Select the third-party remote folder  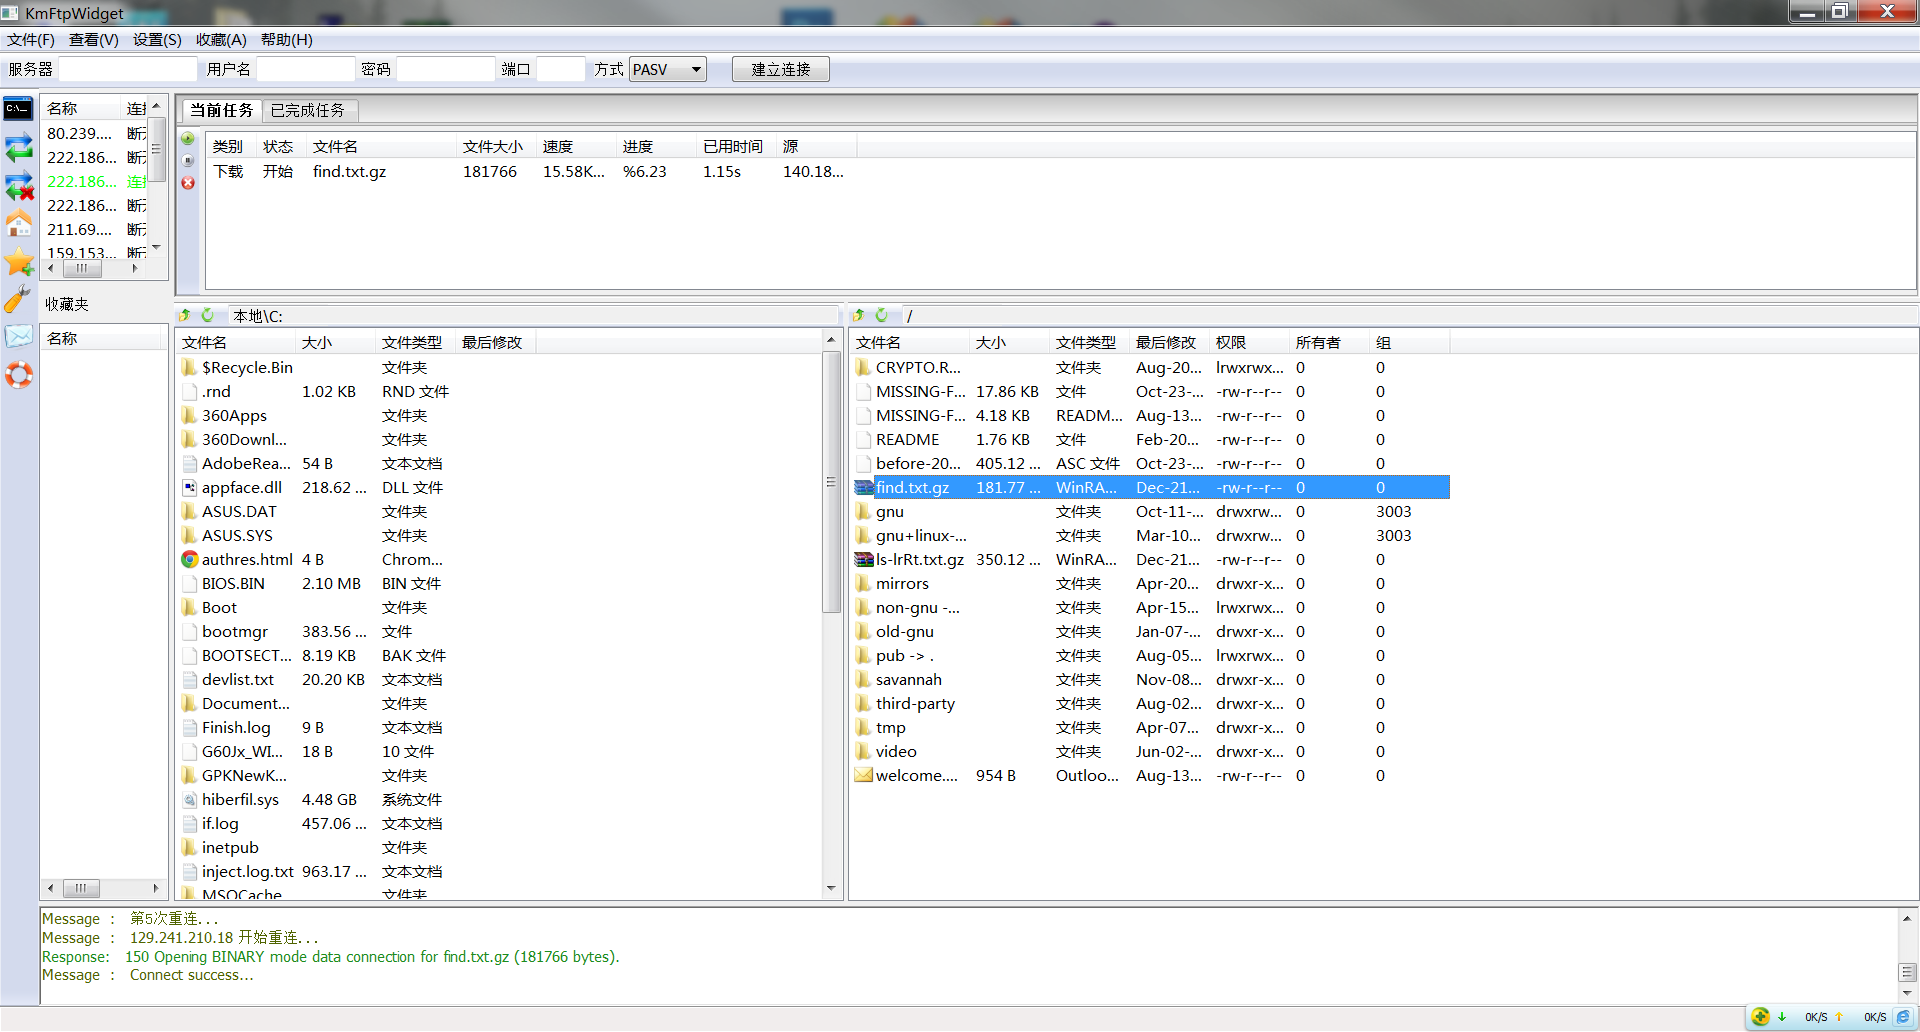click(x=1150, y=704)
